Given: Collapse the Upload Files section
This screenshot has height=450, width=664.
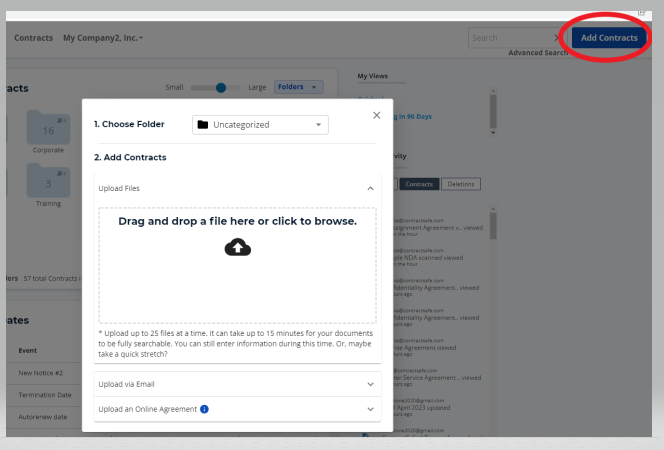Looking at the screenshot, I should click(x=371, y=188).
